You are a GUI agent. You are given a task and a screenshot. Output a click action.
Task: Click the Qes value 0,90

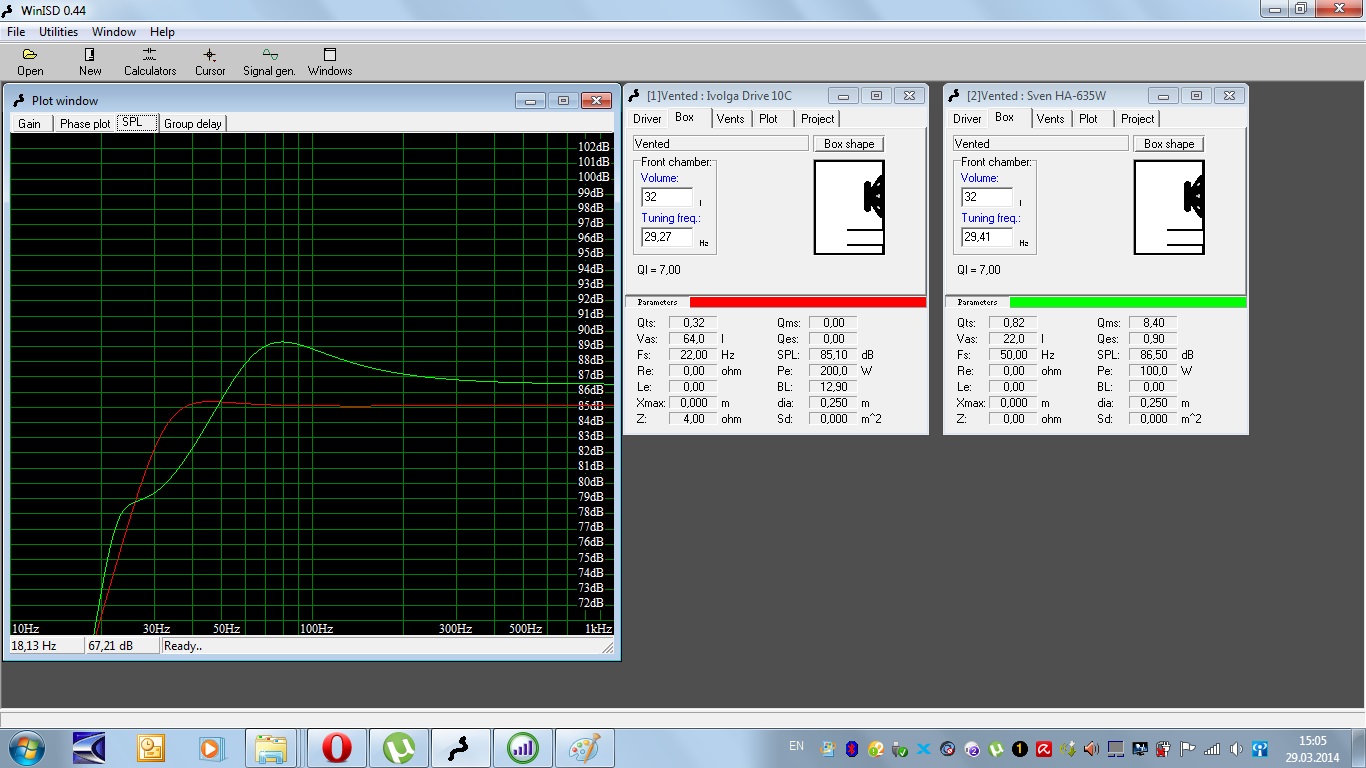pyautogui.click(x=1153, y=339)
